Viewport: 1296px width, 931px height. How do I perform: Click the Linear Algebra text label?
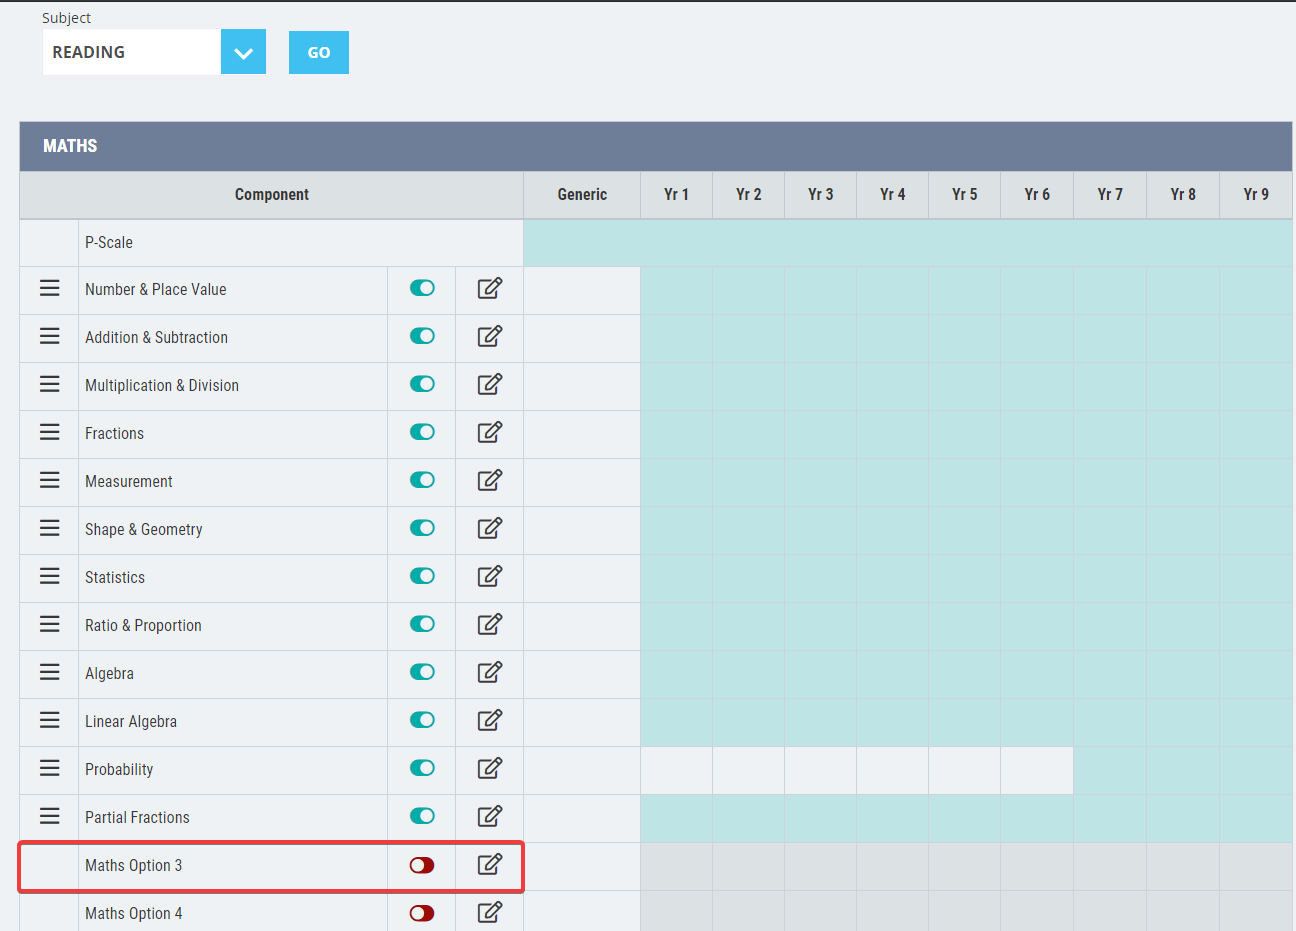point(131,721)
